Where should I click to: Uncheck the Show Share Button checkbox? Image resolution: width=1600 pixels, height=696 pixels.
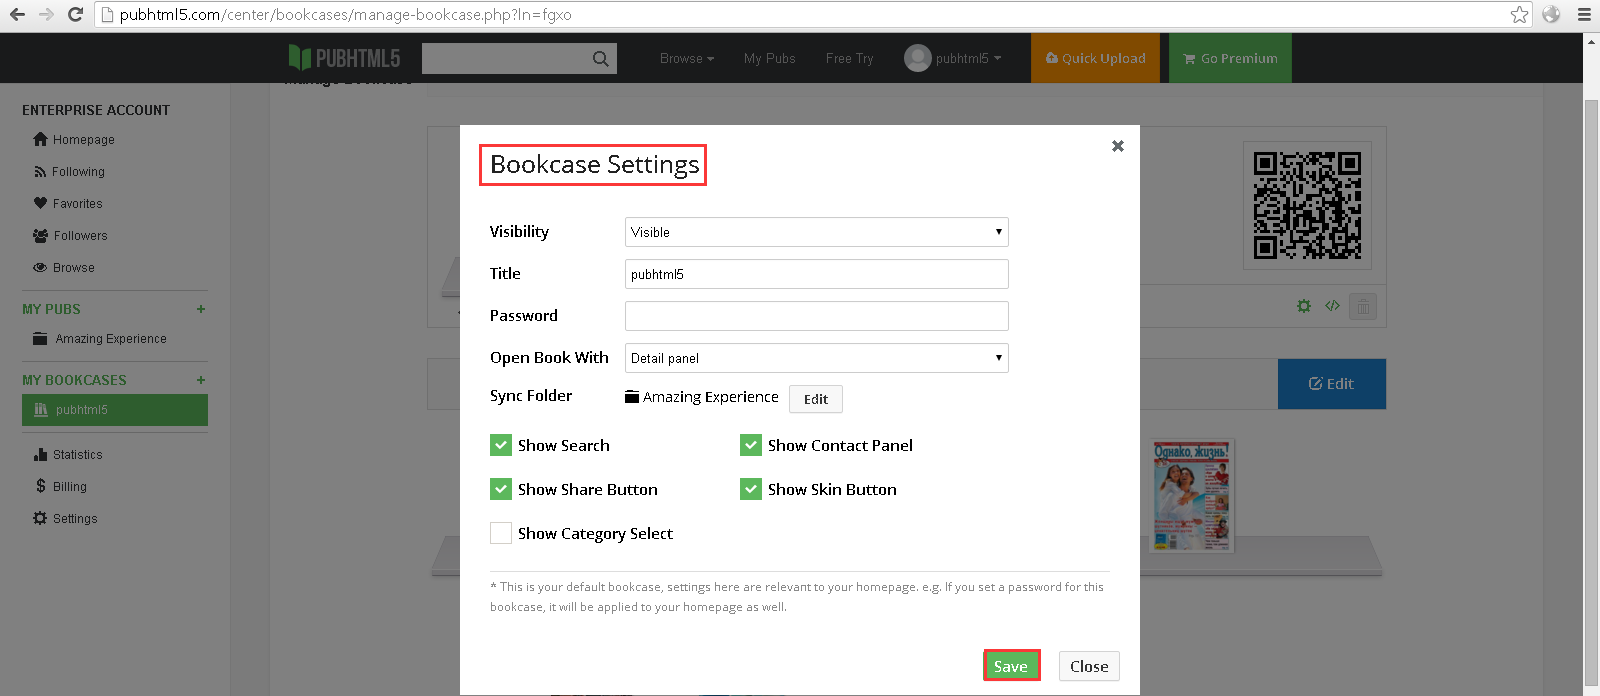coord(501,489)
